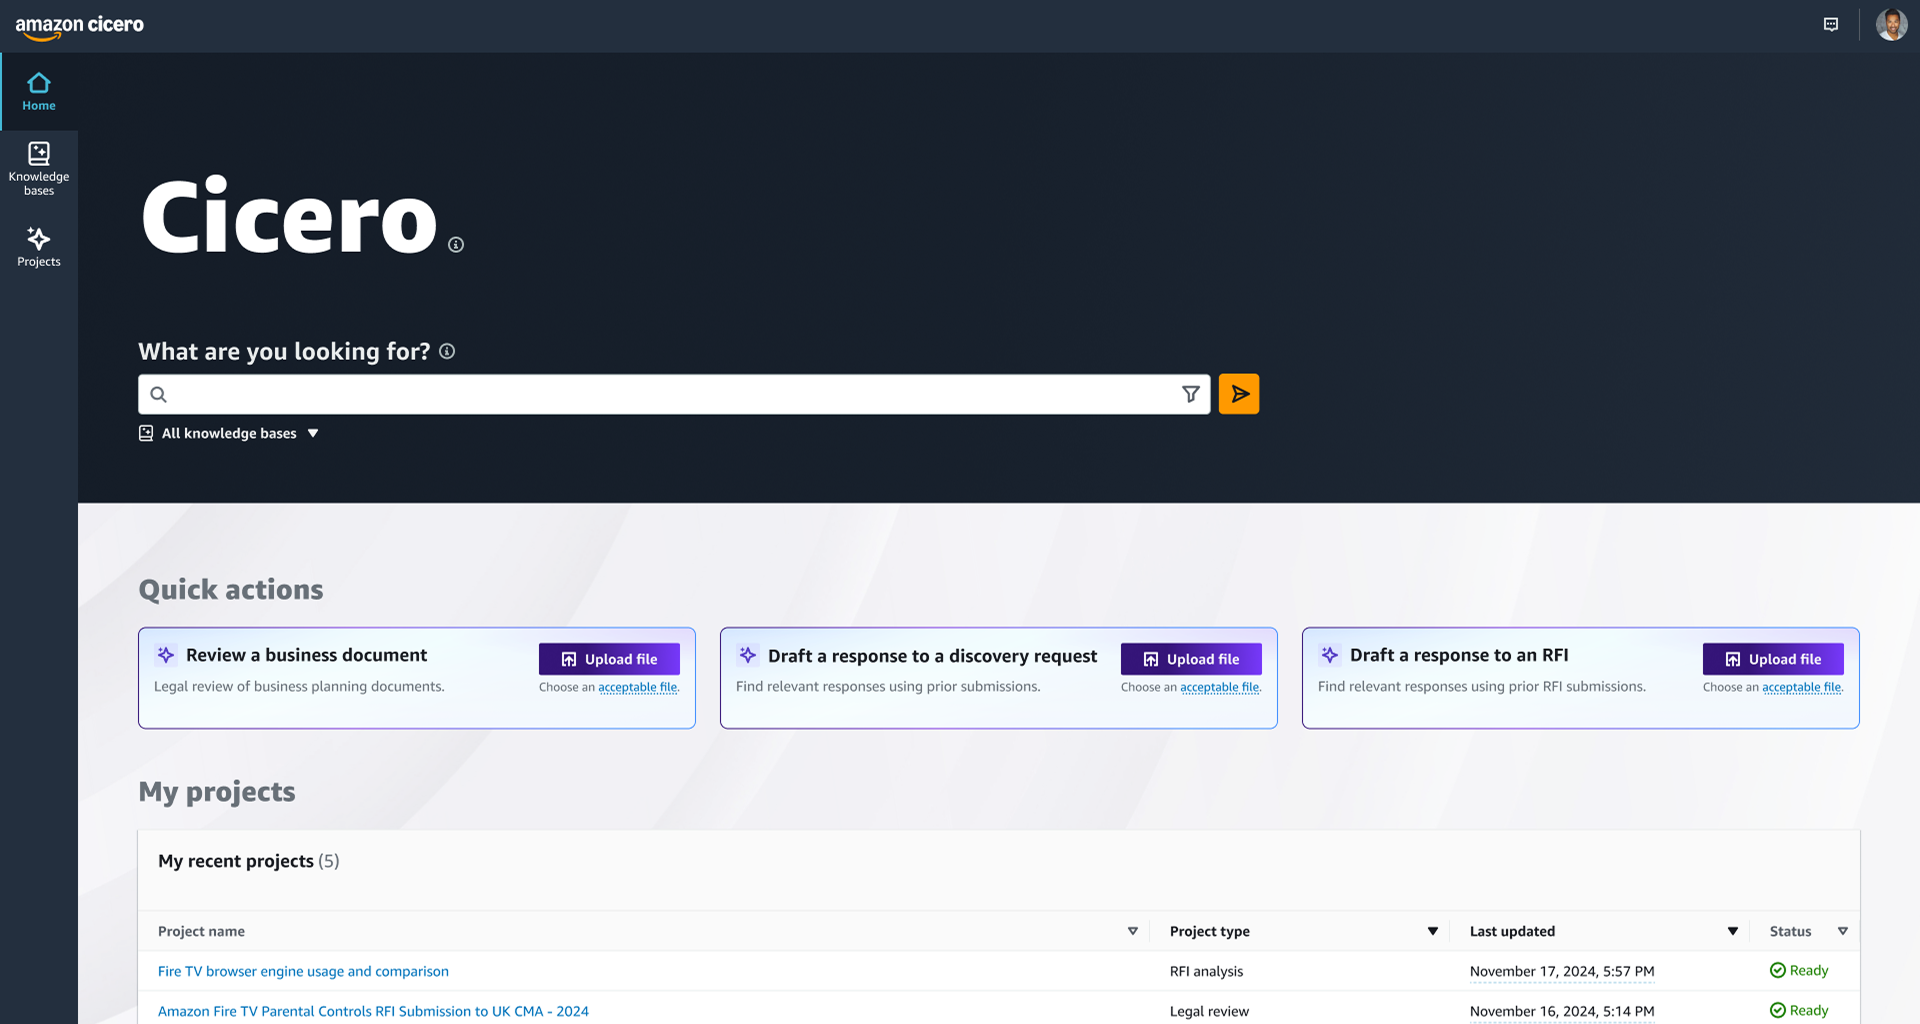Sort by Last updated column arrow
1920x1024 pixels.
1733,931
